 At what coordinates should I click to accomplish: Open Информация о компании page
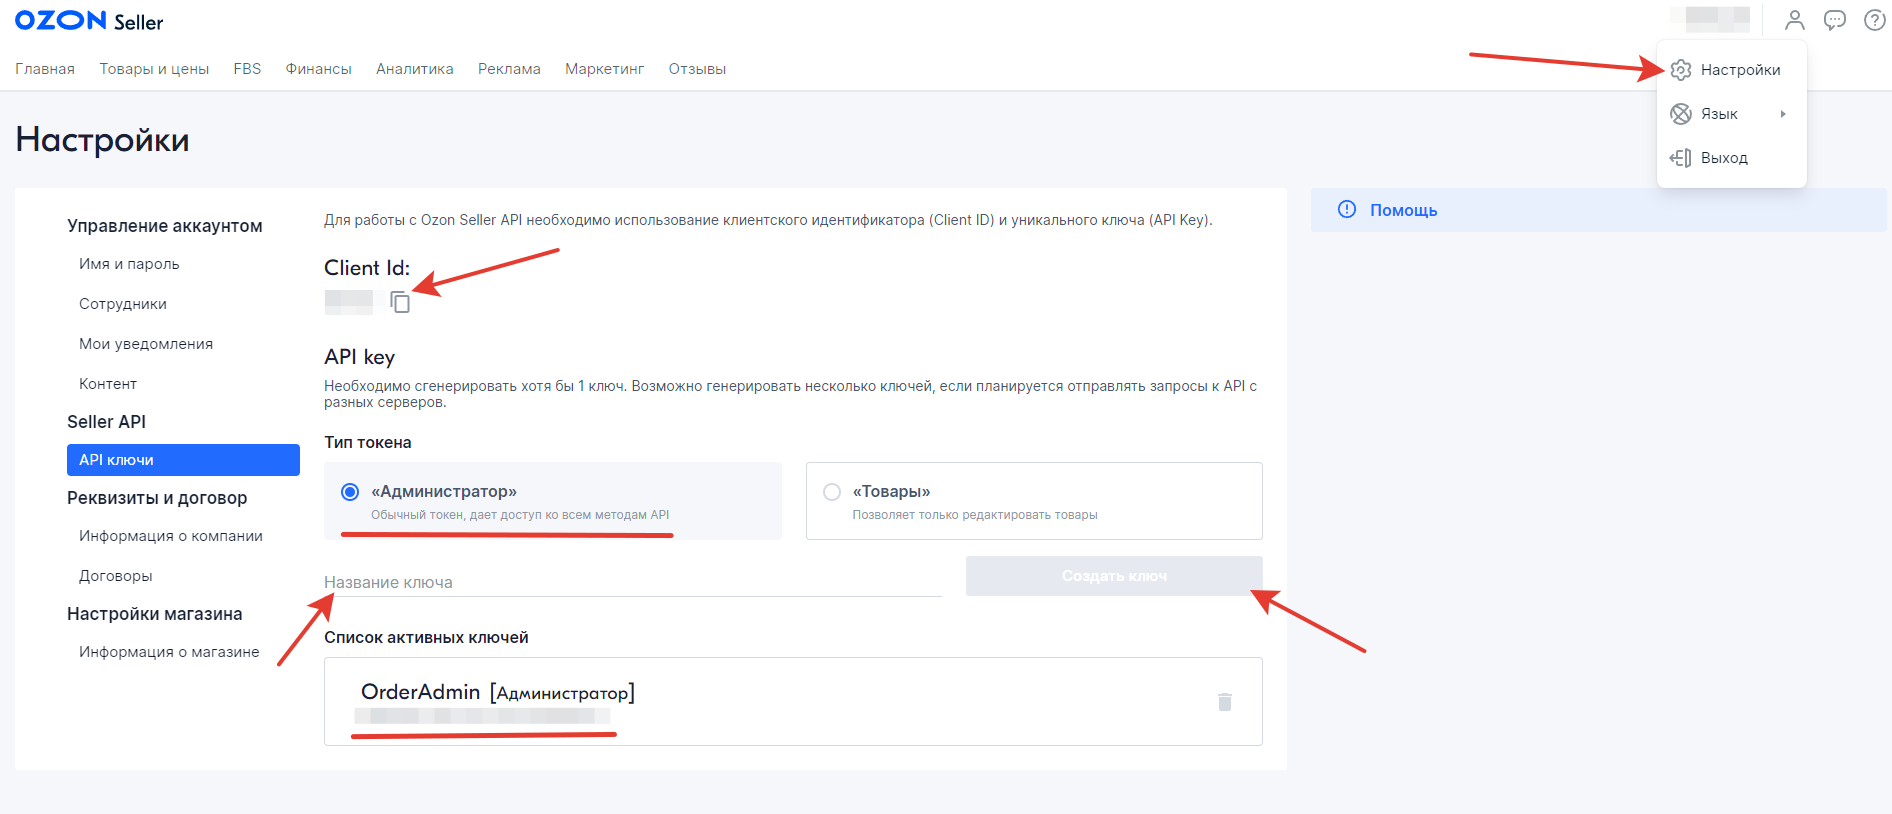171,536
